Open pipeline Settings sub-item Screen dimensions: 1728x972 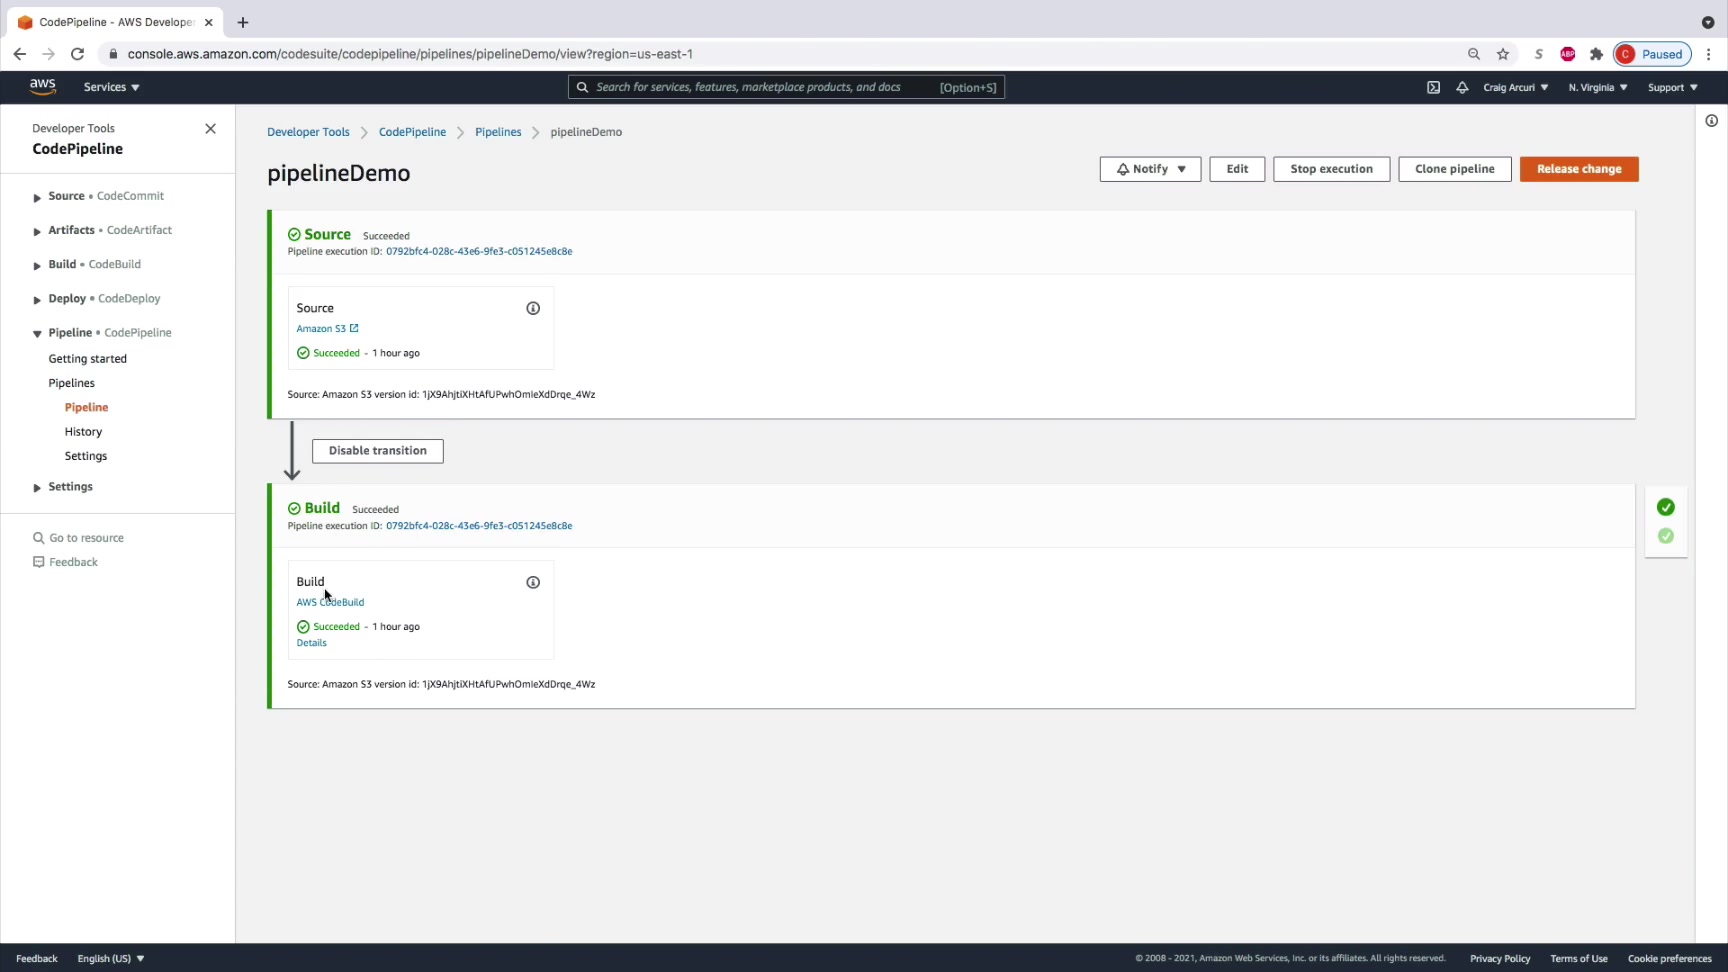[86, 456]
